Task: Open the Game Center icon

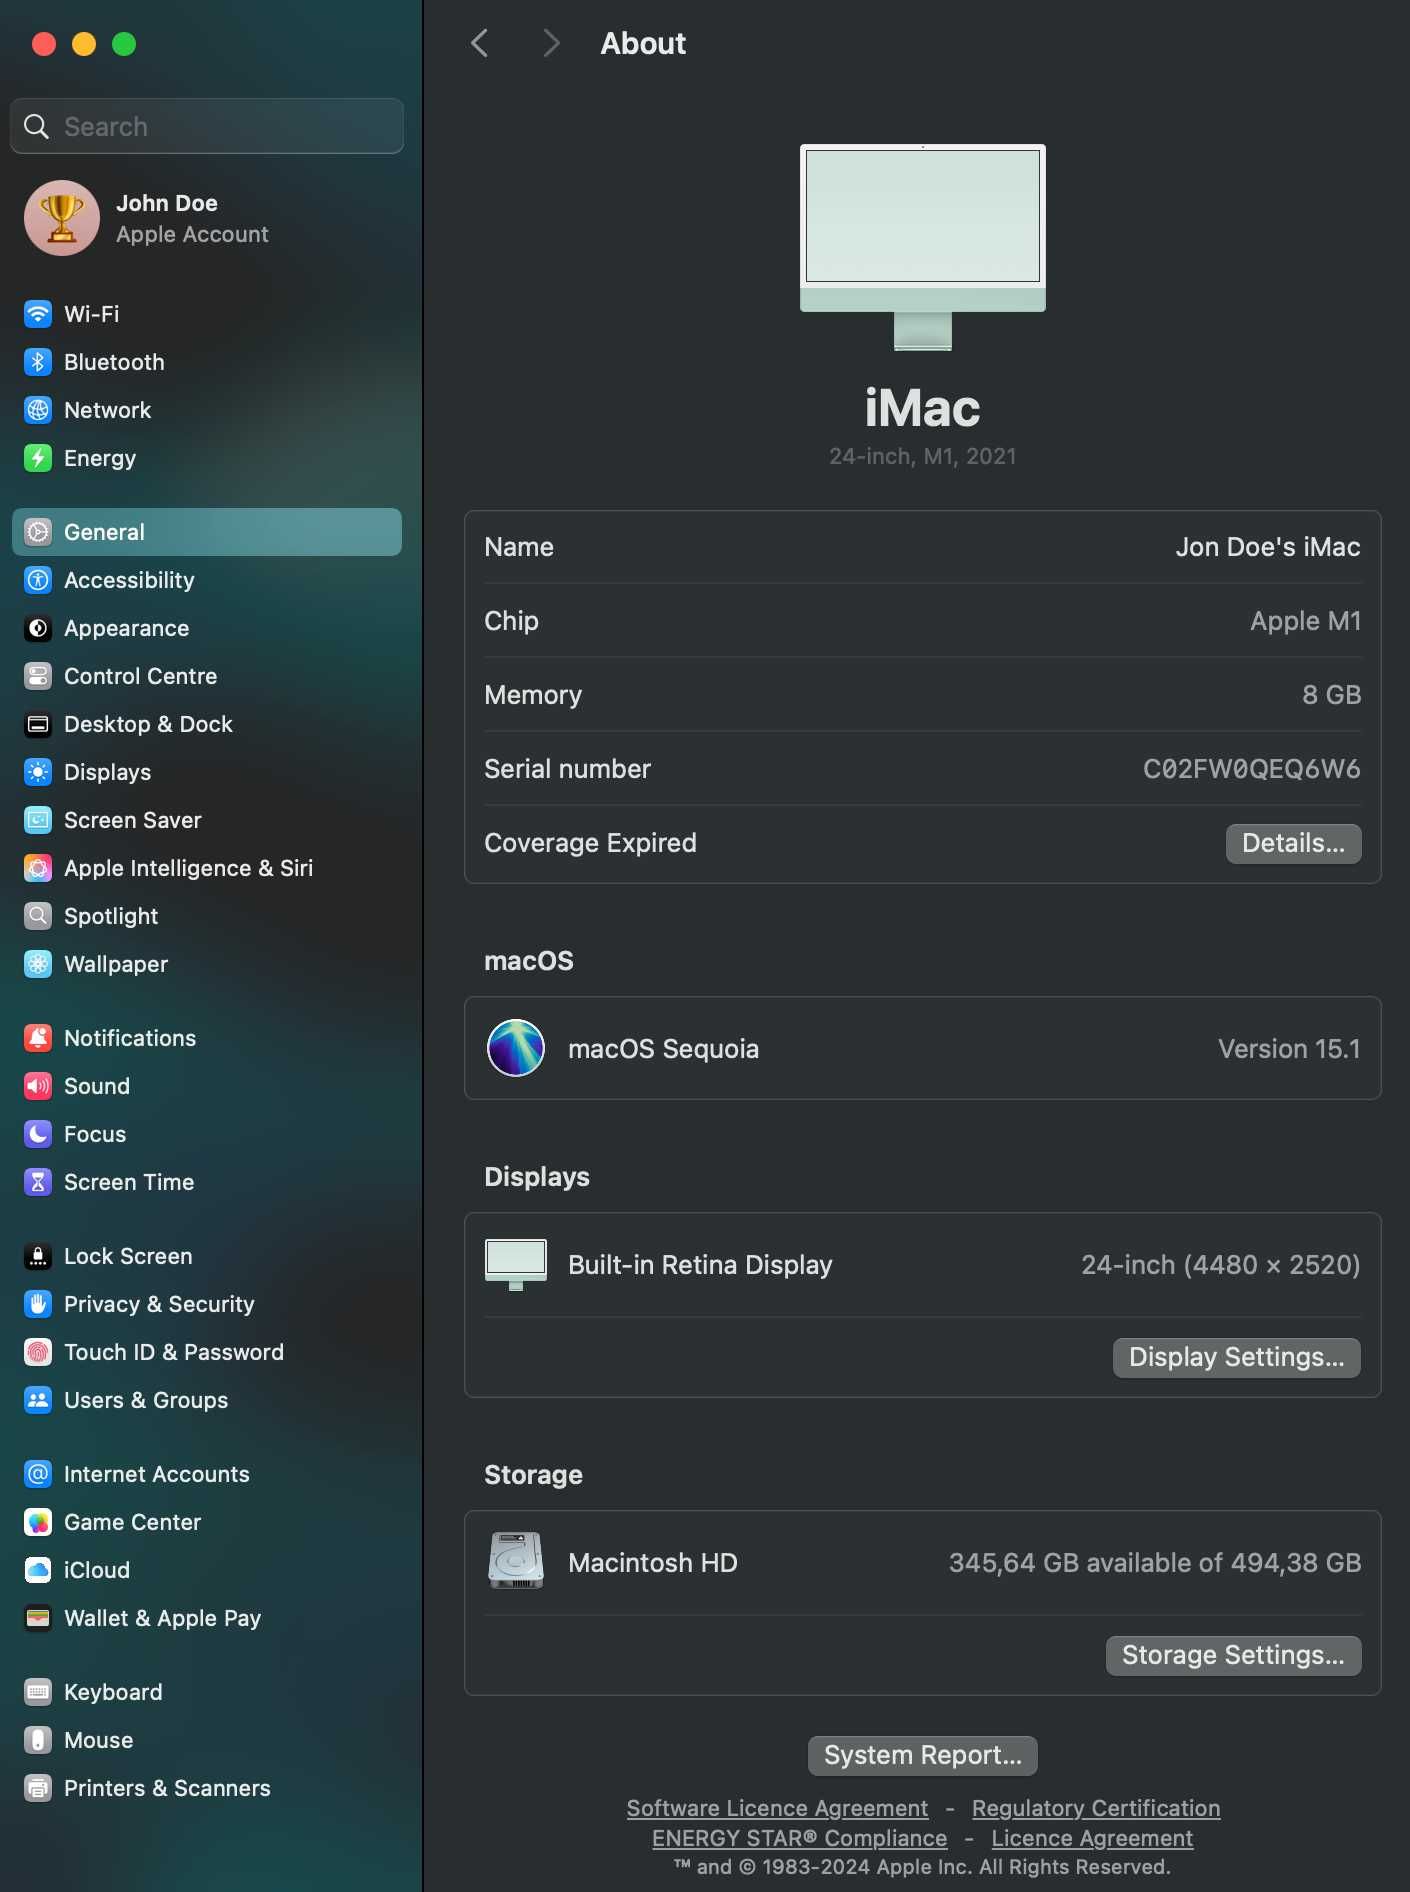Action: [x=38, y=1522]
